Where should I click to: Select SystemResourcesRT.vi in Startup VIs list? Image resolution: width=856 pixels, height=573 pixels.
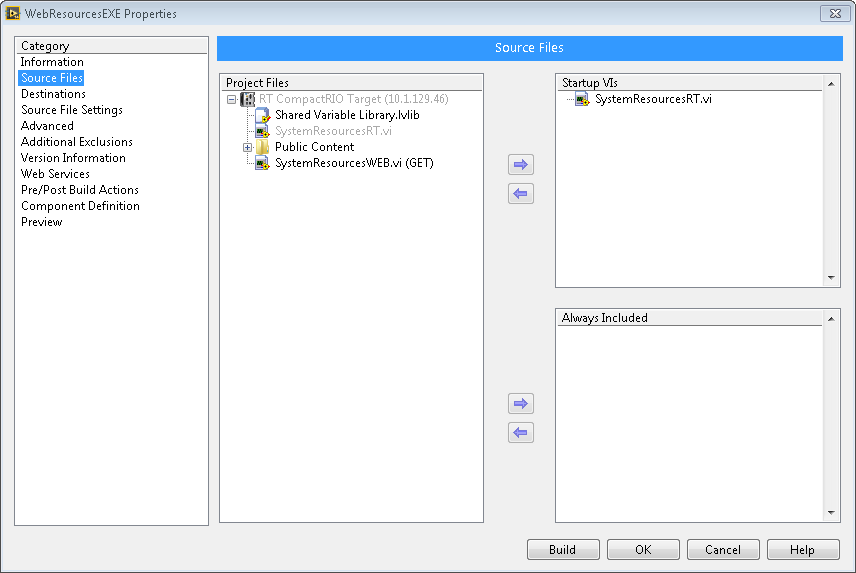[x=653, y=99]
